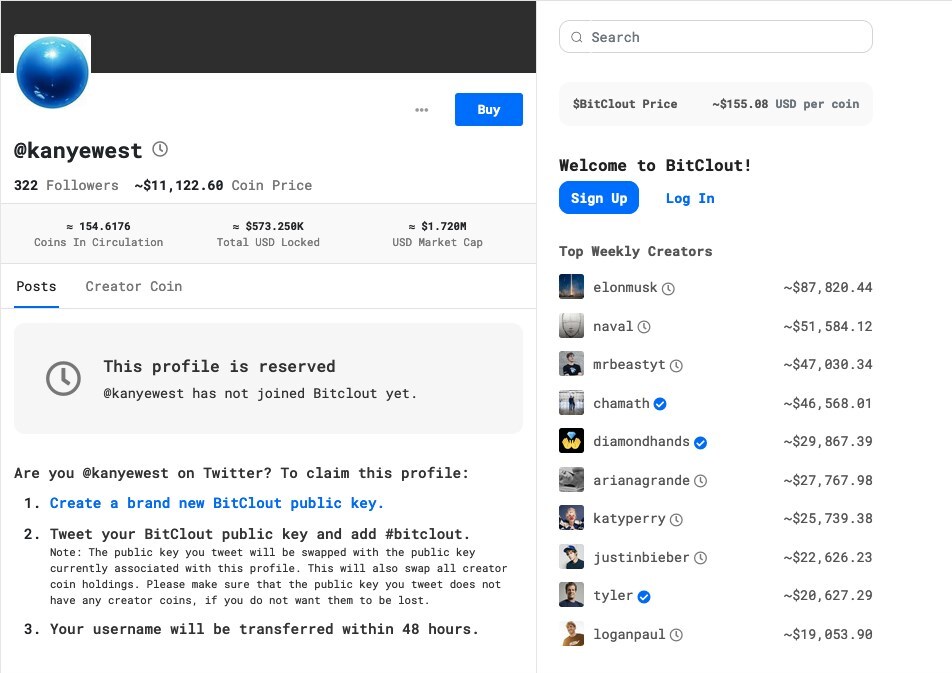Viewport: 952px width, 673px height.
Task: Click the clock icon beside naval
Action: (x=644, y=327)
